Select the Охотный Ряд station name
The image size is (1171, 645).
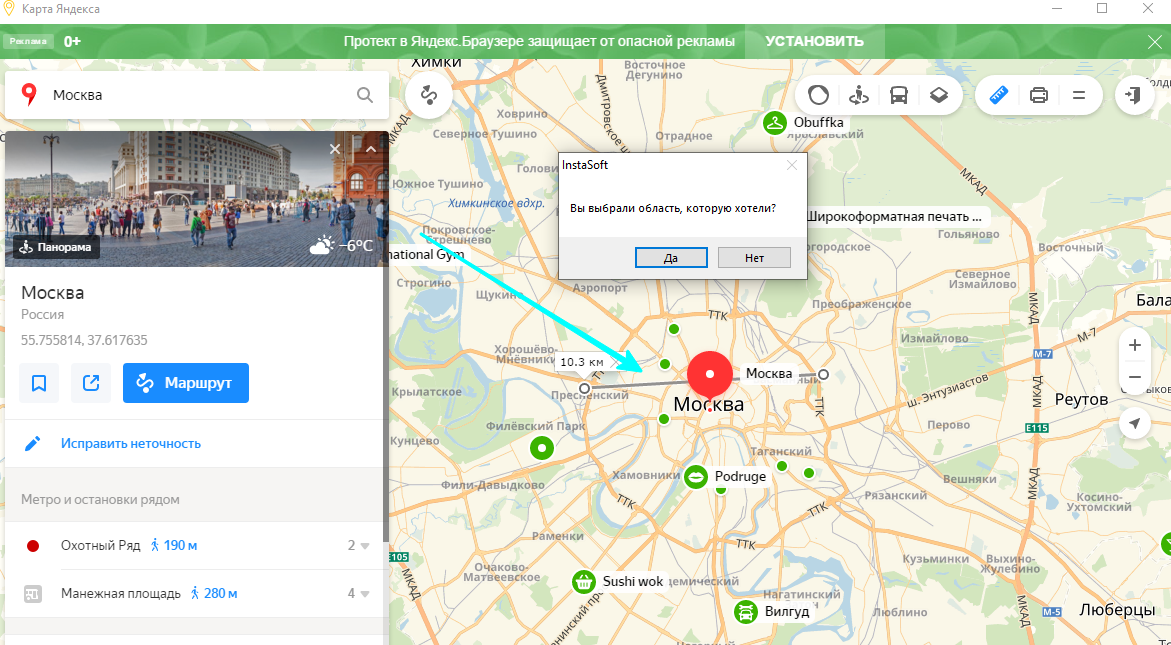point(101,546)
